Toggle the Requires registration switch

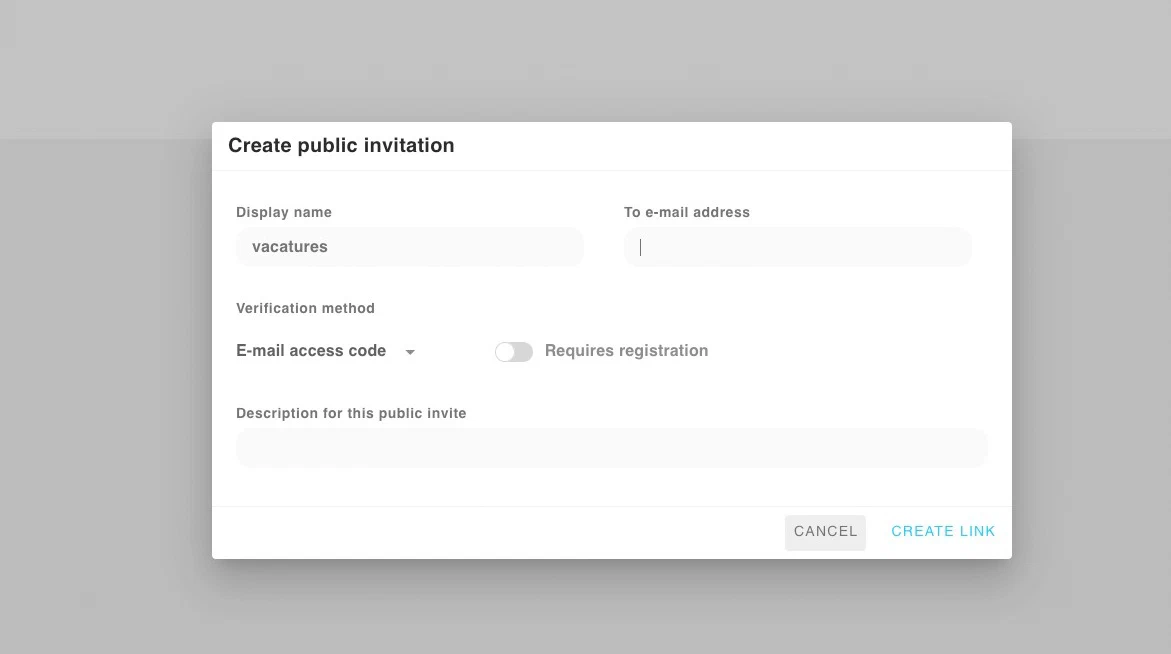(514, 352)
